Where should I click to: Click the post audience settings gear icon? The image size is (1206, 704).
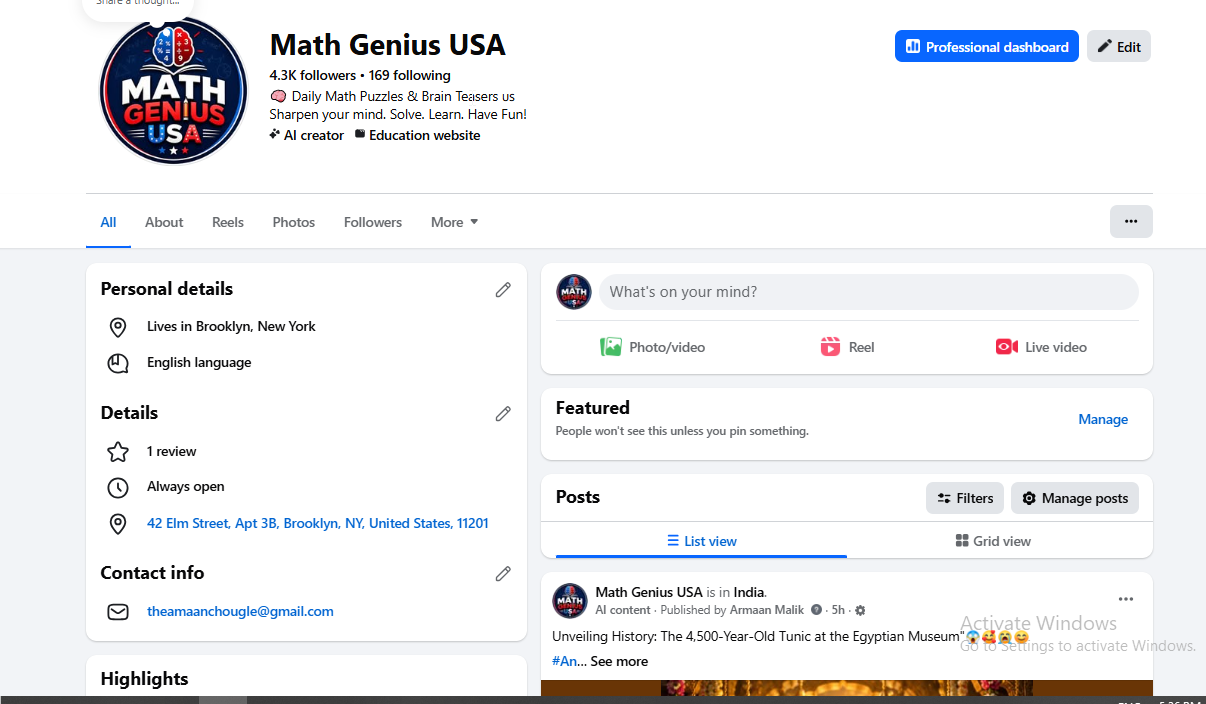point(860,610)
